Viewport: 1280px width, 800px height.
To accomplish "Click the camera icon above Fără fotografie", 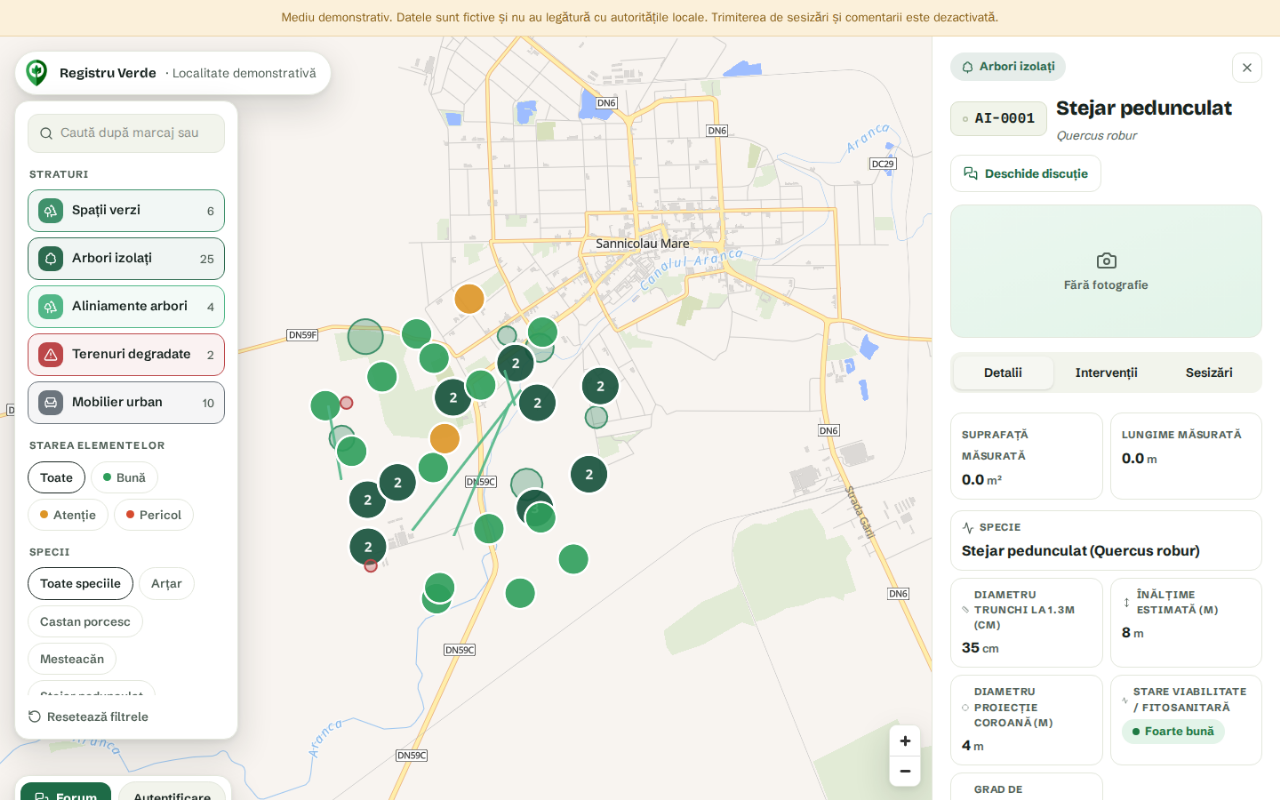I will pos(1106,261).
